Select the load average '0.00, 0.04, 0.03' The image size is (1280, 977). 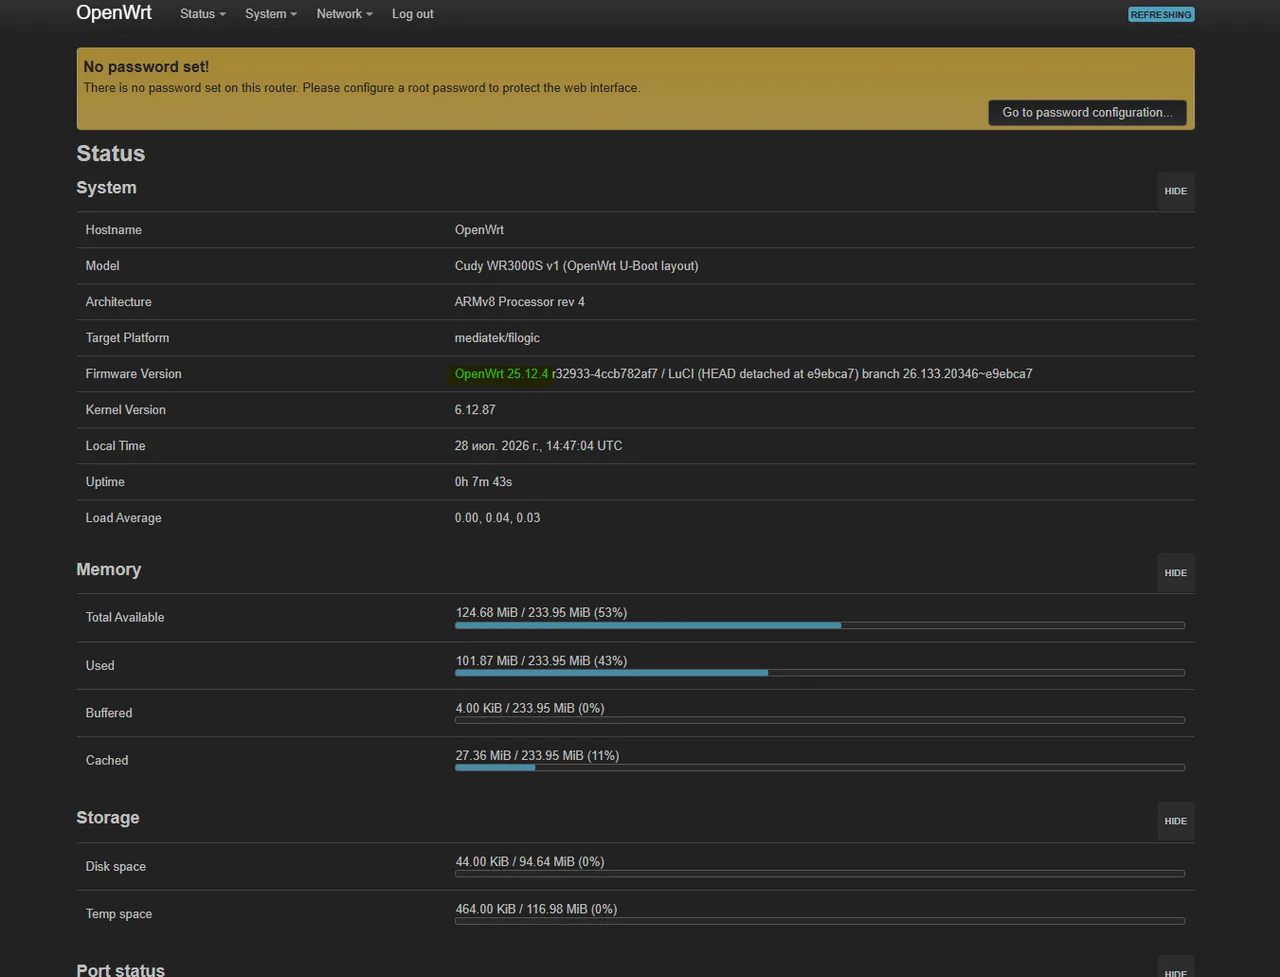pyautogui.click(x=497, y=518)
